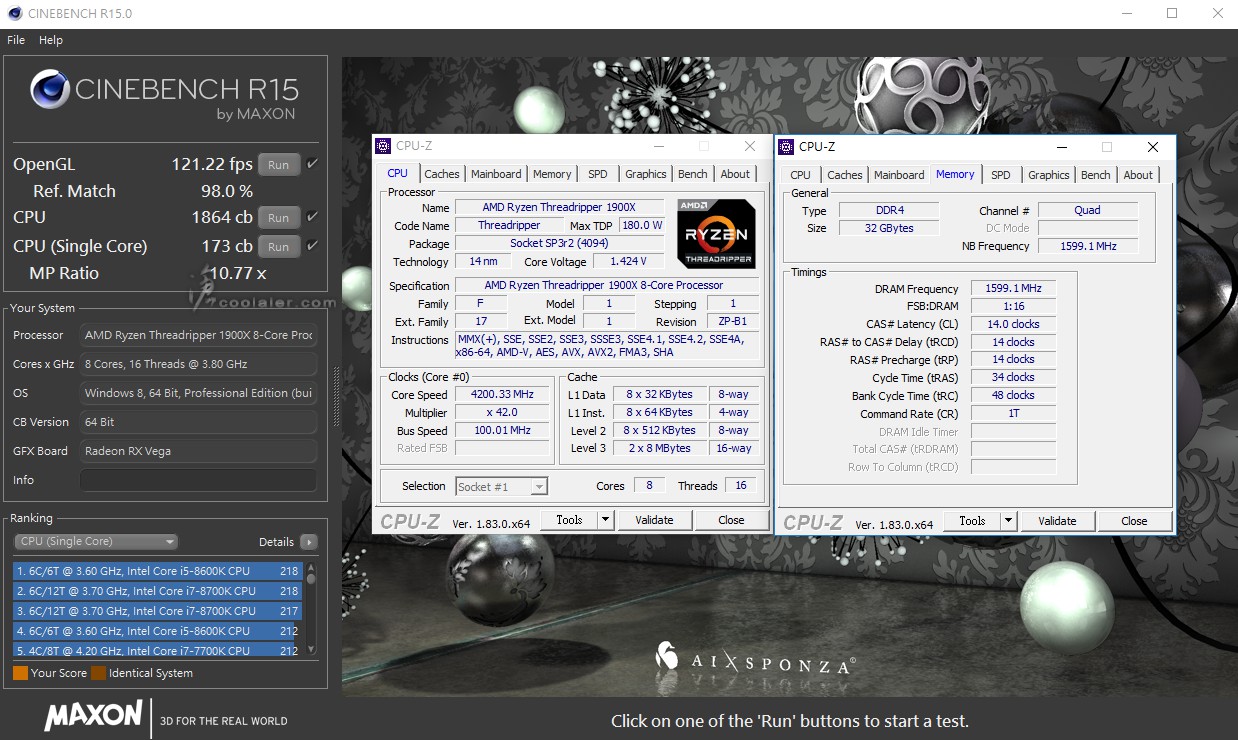The height and width of the screenshot is (740, 1238).
Task: Switch to the CPU tab in the CPU-Z Memory window
Action: pos(801,175)
